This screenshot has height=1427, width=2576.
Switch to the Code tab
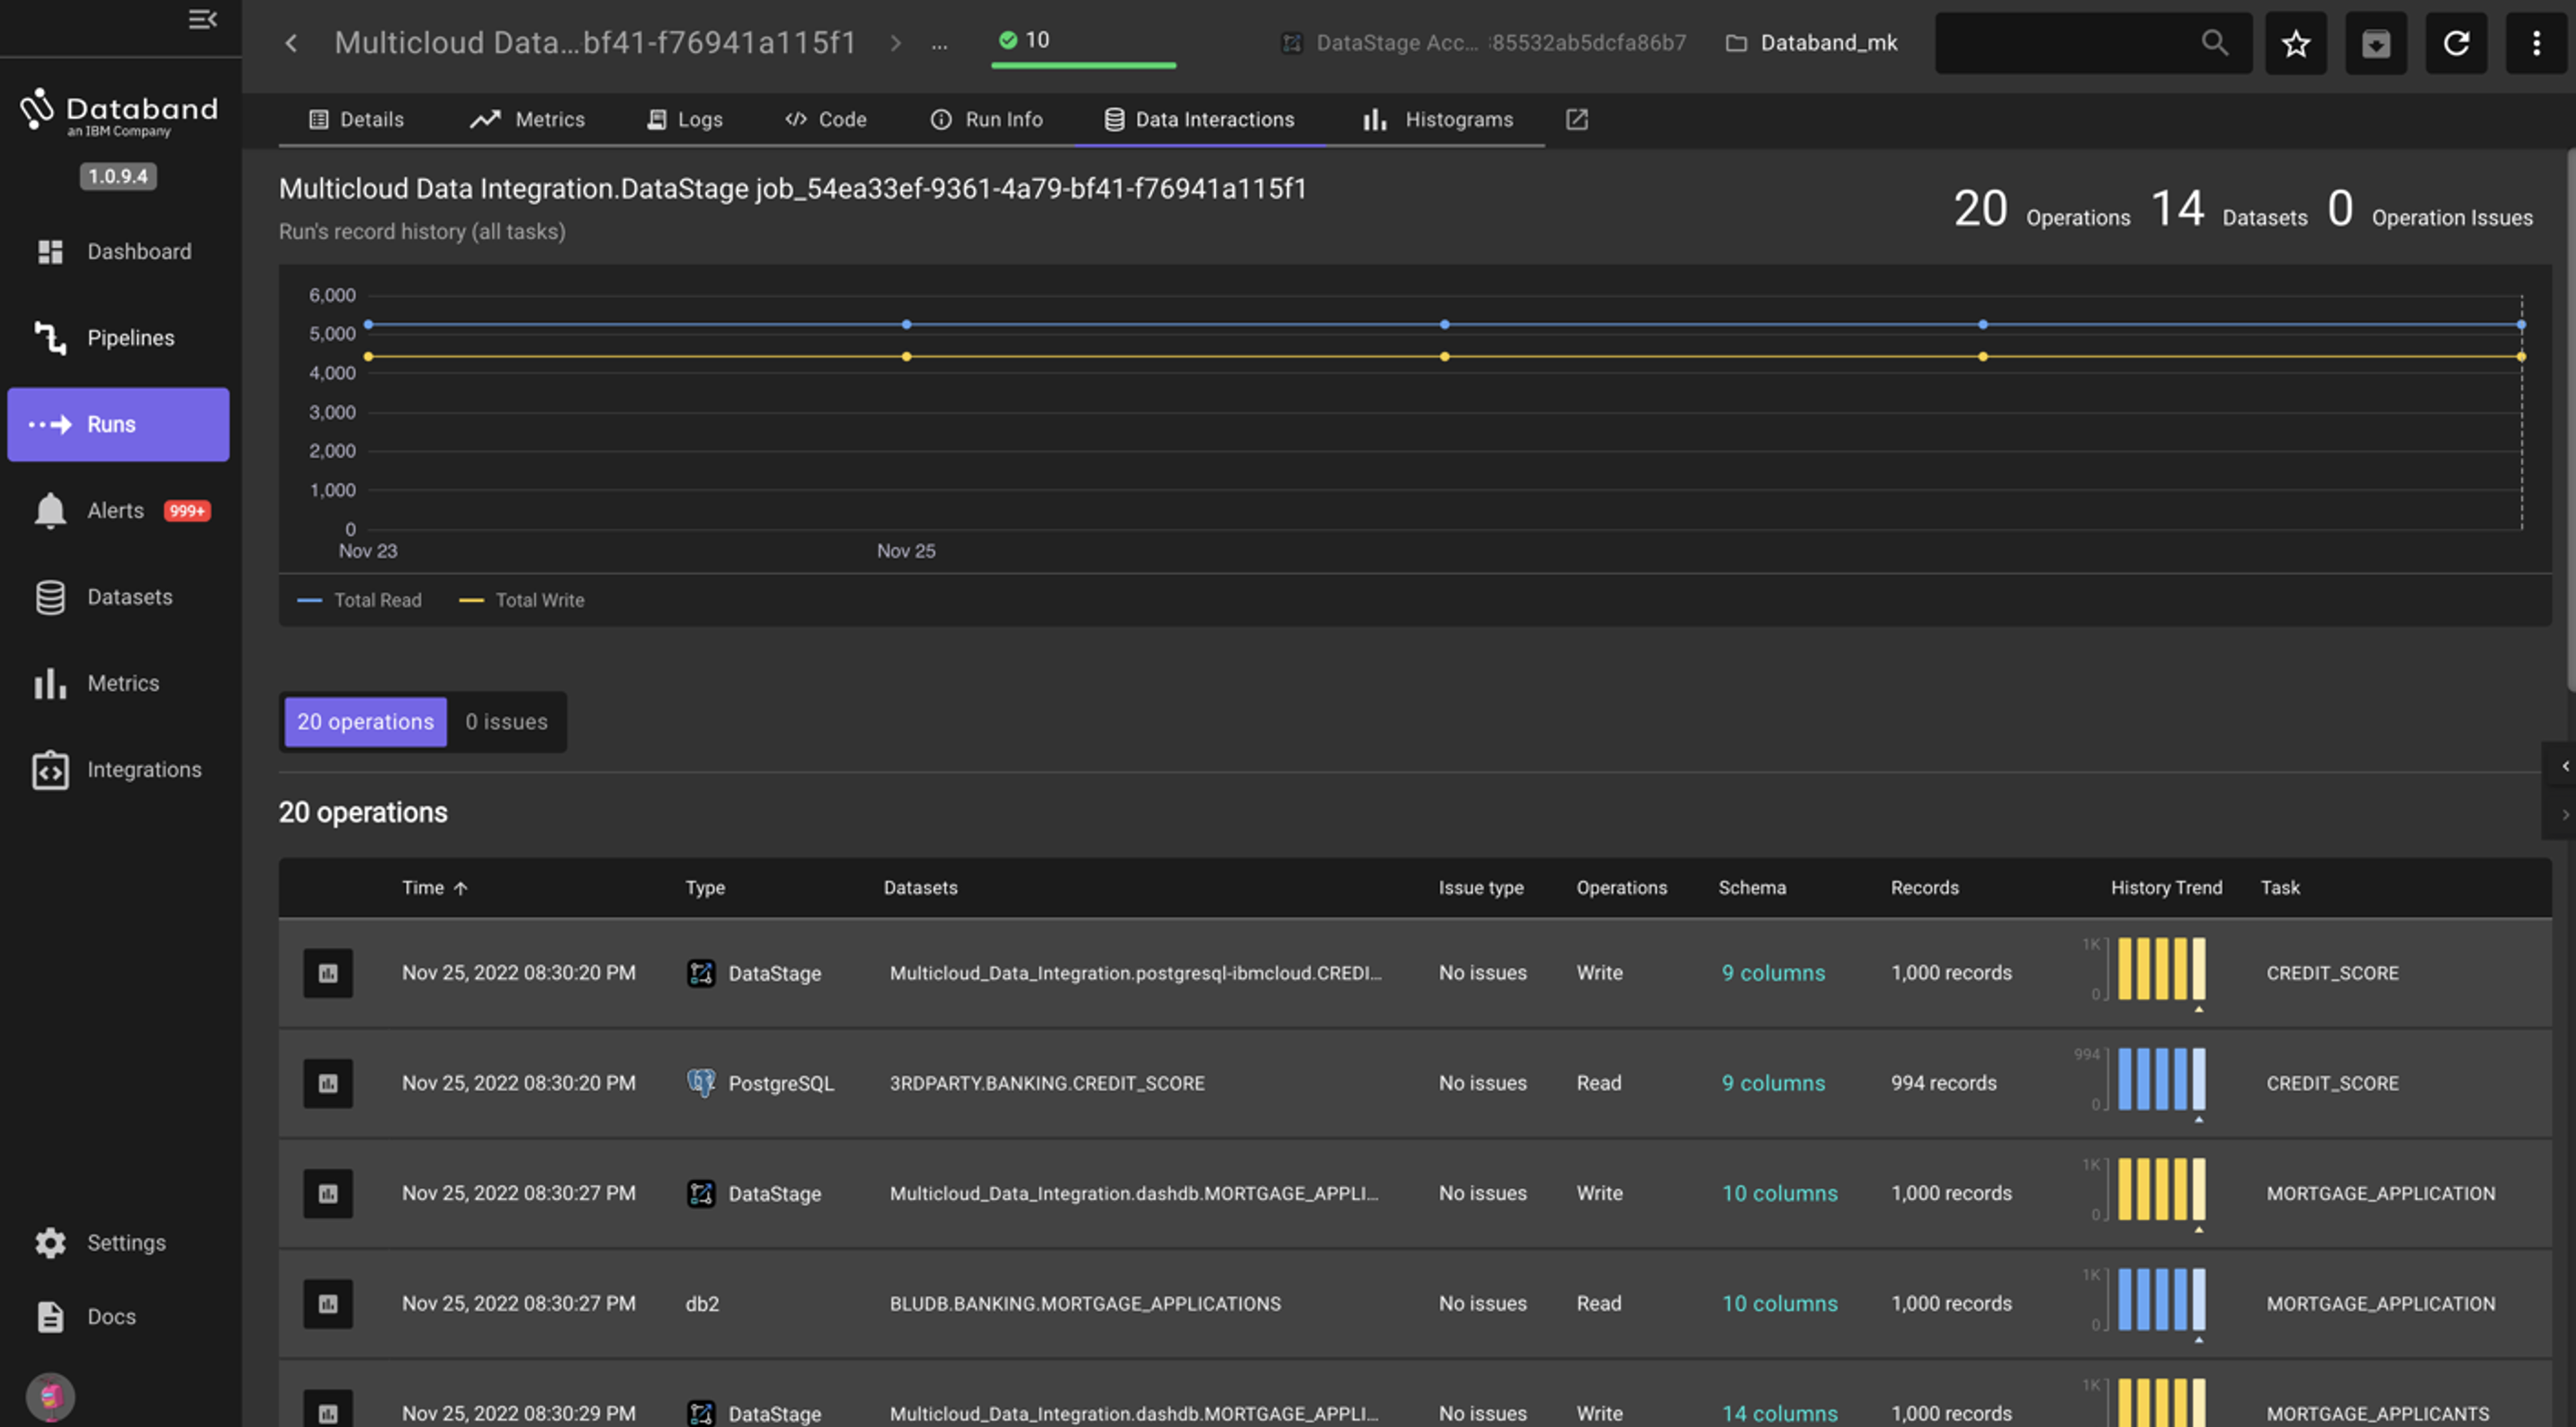click(x=826, y=120)
